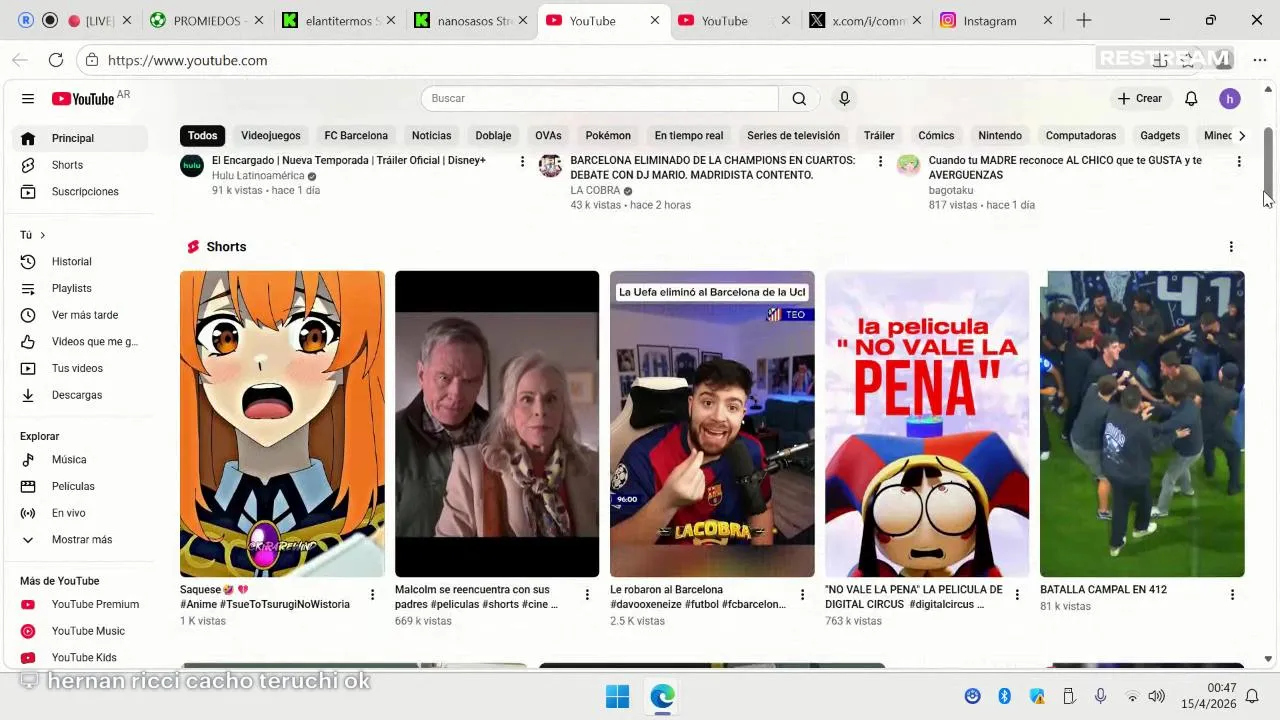The width and height of the screenshot is (1280, 720).
Task: Show more filter chips with right arrow
Action: coord(1241,135)
